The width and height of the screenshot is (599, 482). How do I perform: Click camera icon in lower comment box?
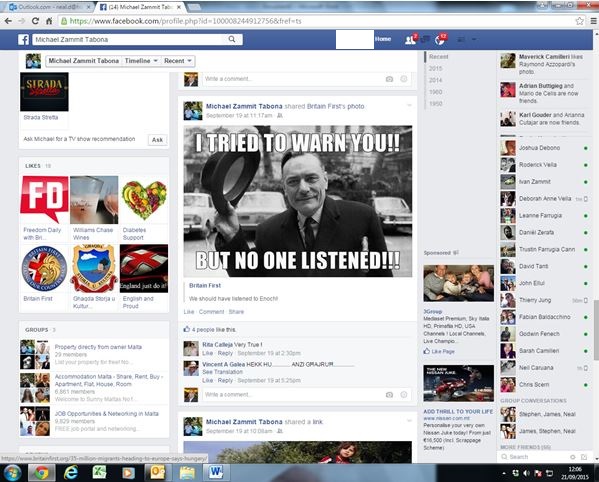point(389,395)
